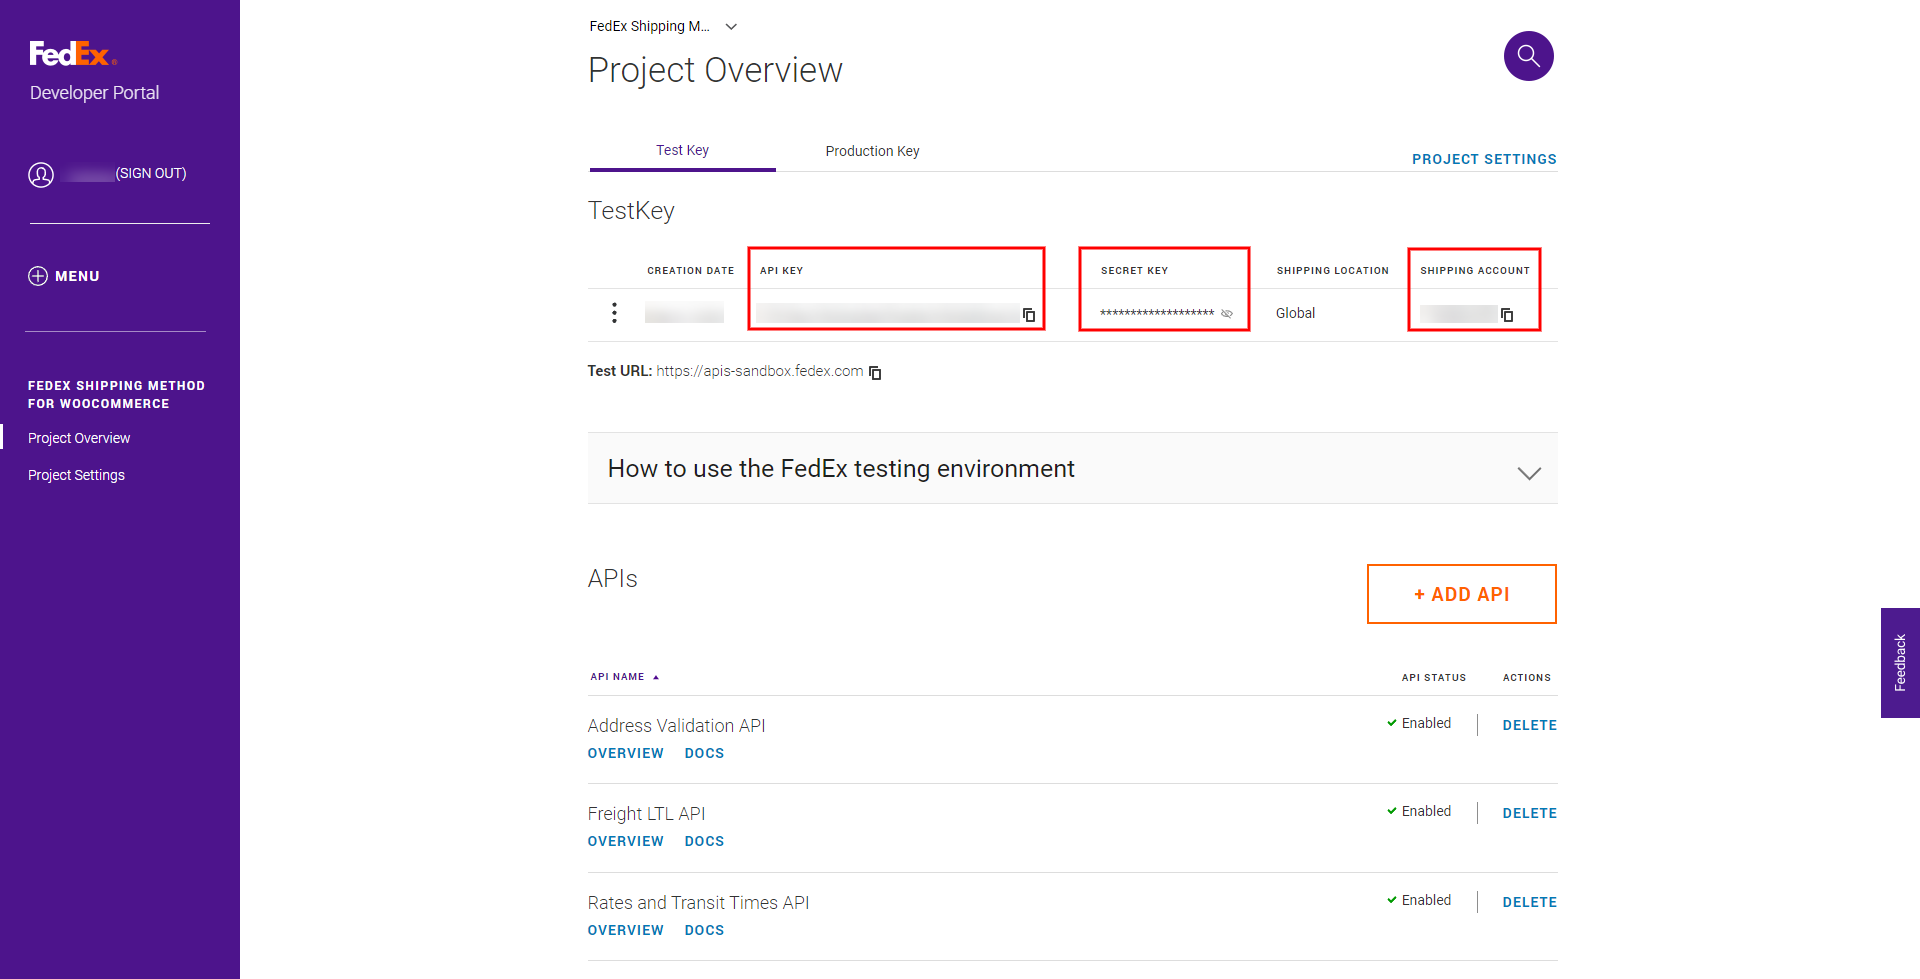
Task: Select Project Settings in the sidebar
Action: pyautogui.click(x=76, y=475)
